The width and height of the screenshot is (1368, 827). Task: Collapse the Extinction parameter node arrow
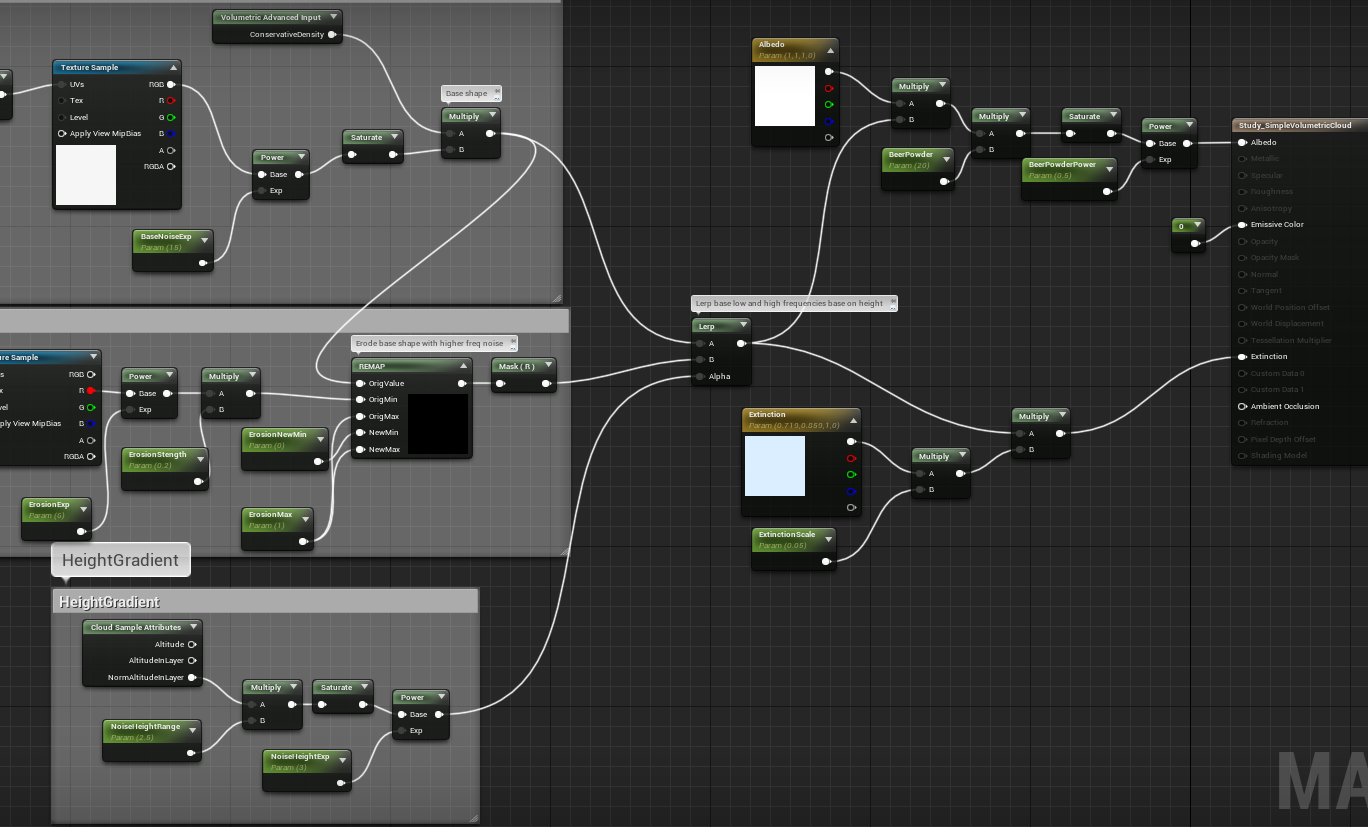click(852, 419)
